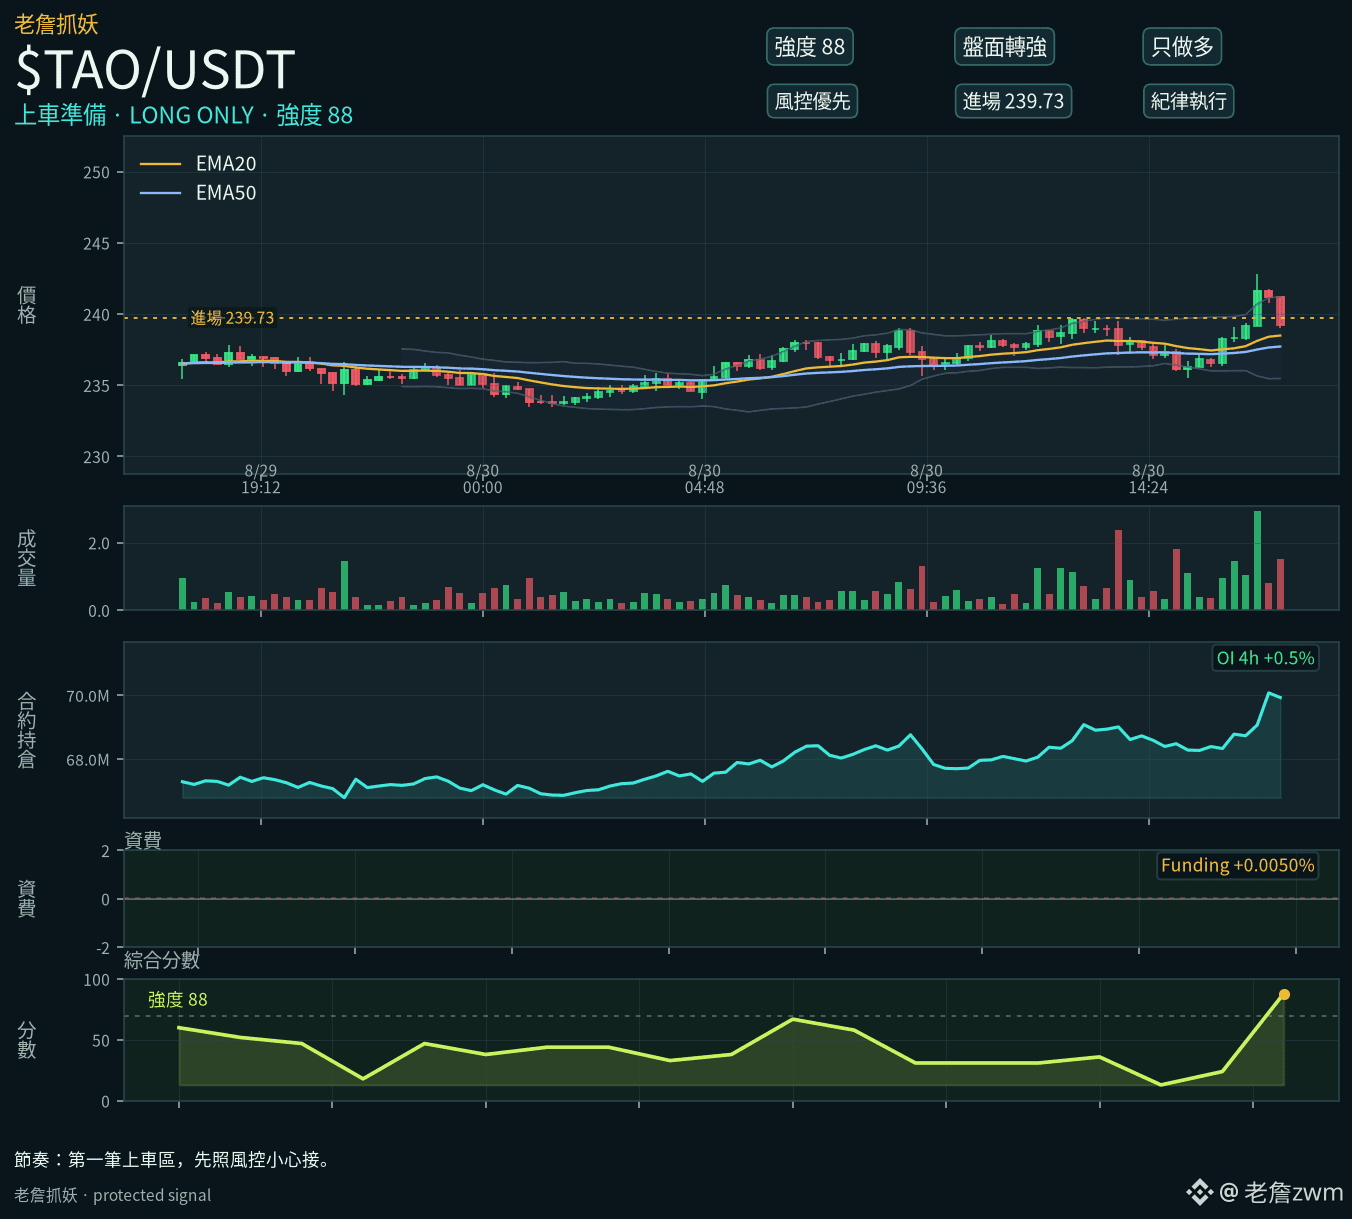Click the tallest green volume bar
The width and height of the screenshot is (1352, 1219).
point(1257,560)
